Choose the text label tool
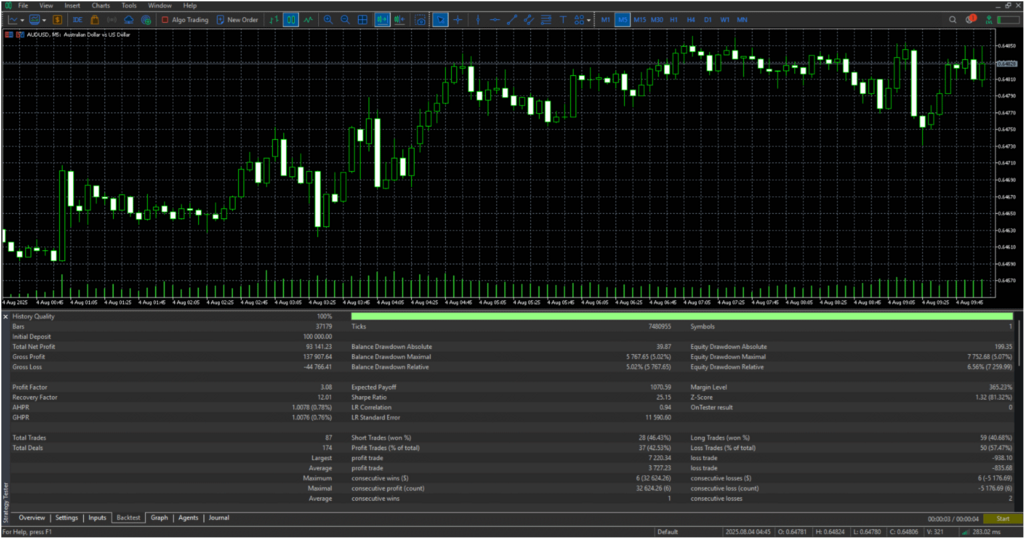 tap(563, 19)
